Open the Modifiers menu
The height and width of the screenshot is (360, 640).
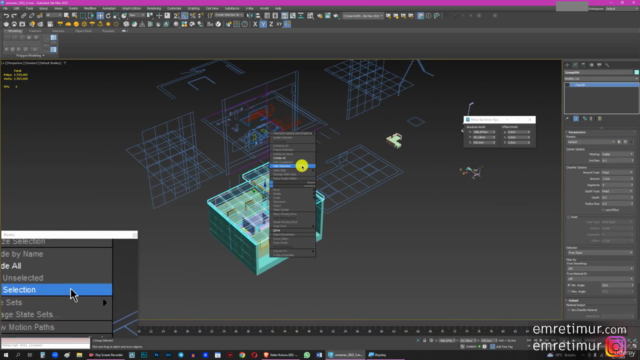coord(89,9)
